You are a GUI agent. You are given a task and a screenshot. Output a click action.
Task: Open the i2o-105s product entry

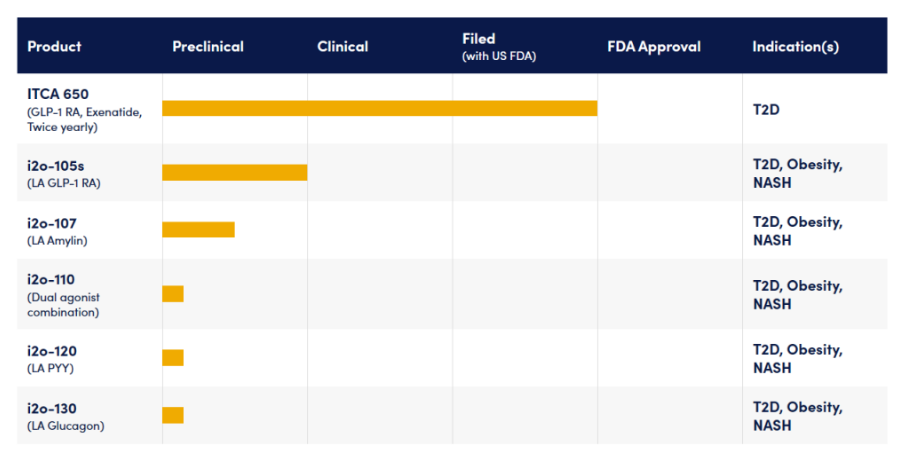(x=56, y=165)
